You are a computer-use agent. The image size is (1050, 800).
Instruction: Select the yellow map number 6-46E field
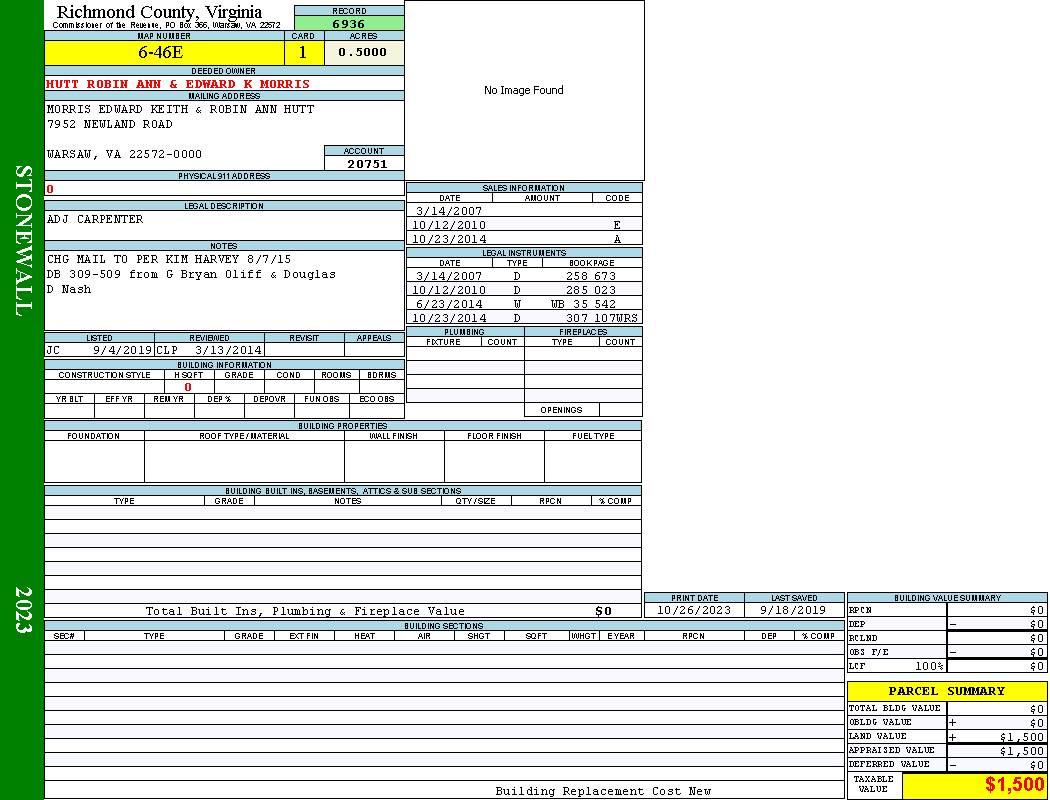tap(161, 52)
